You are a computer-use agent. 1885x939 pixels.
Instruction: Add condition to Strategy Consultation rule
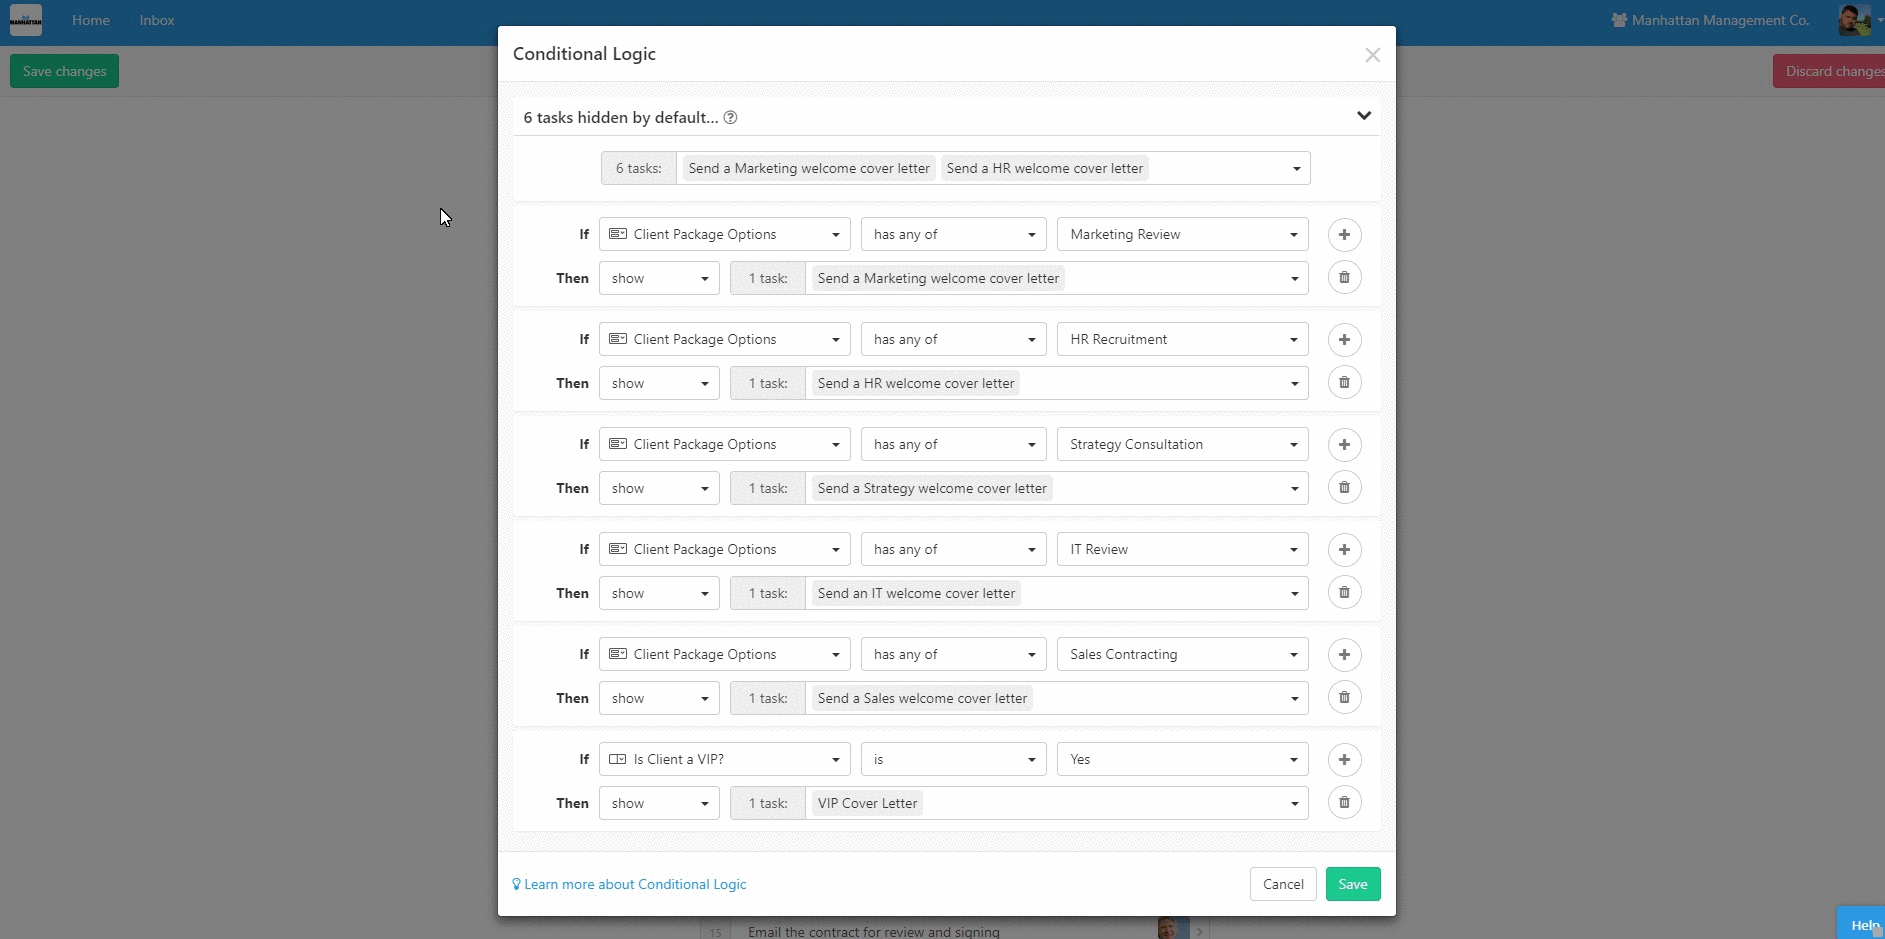pyautogui.click(x=1344, y=445)
